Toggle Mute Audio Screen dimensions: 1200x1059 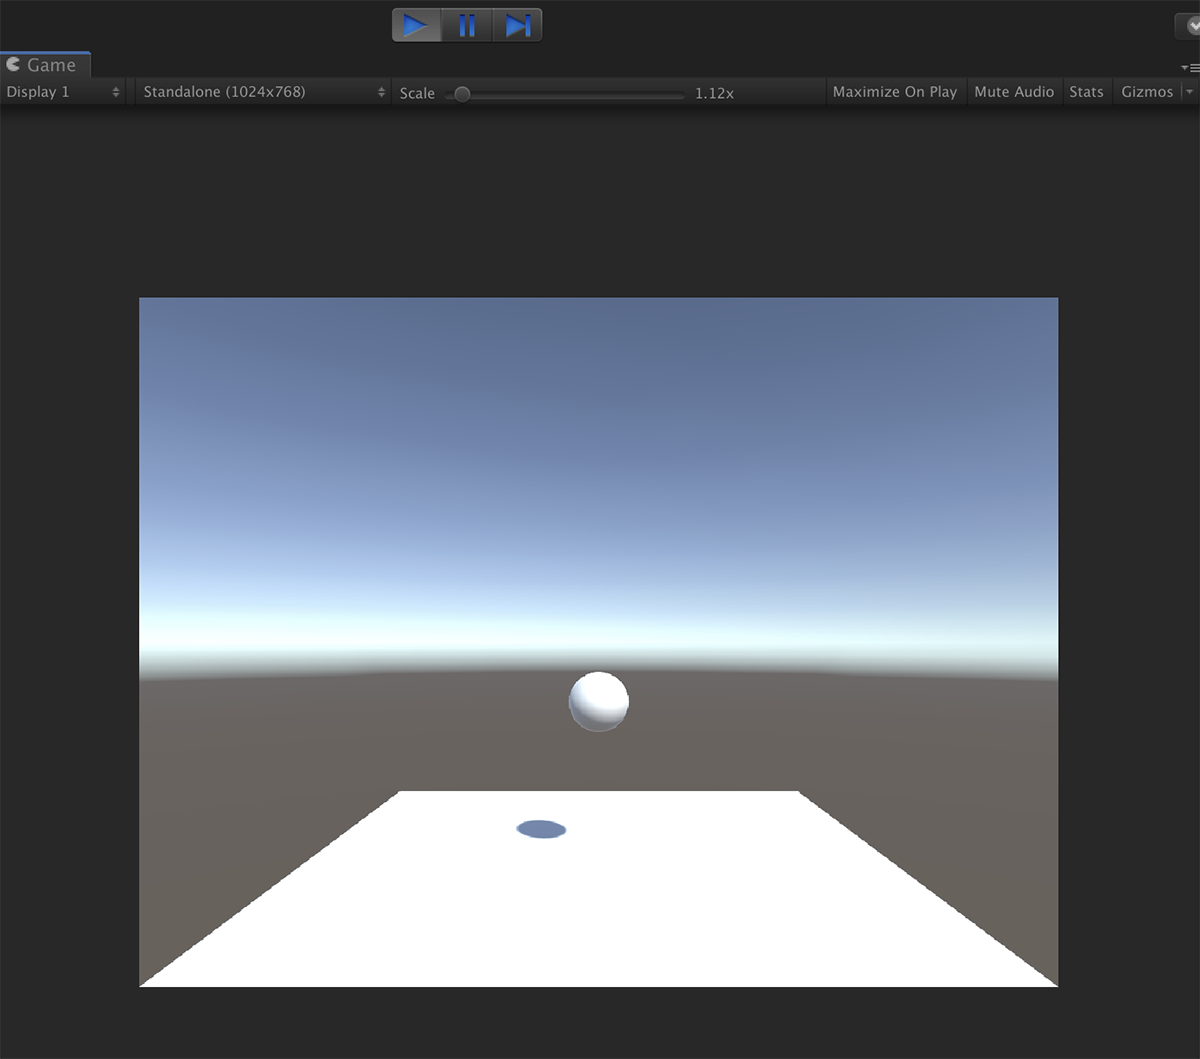pos(1014,91)
